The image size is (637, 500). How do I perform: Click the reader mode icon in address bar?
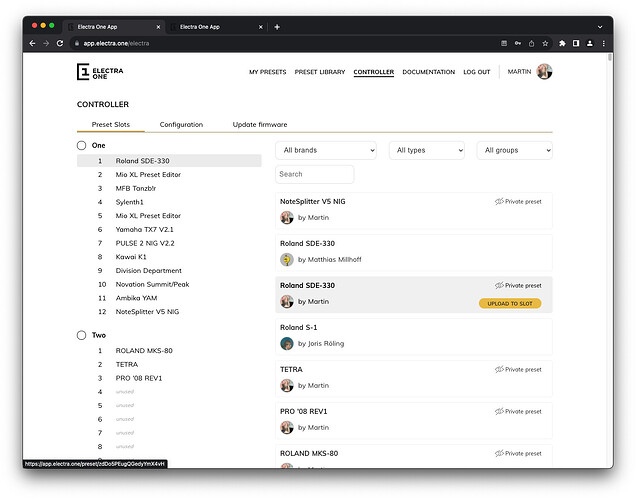click(504, 43)
